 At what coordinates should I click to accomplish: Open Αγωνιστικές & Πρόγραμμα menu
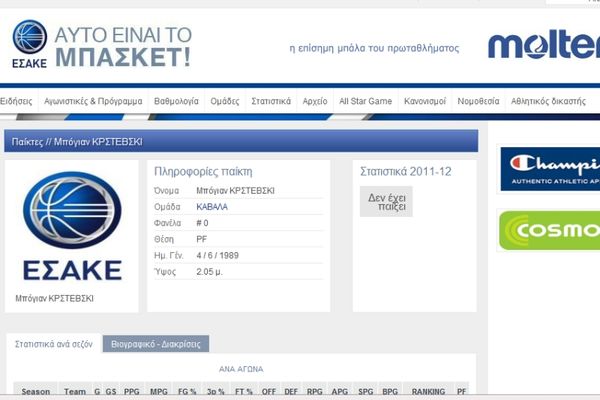click(93, 101)
